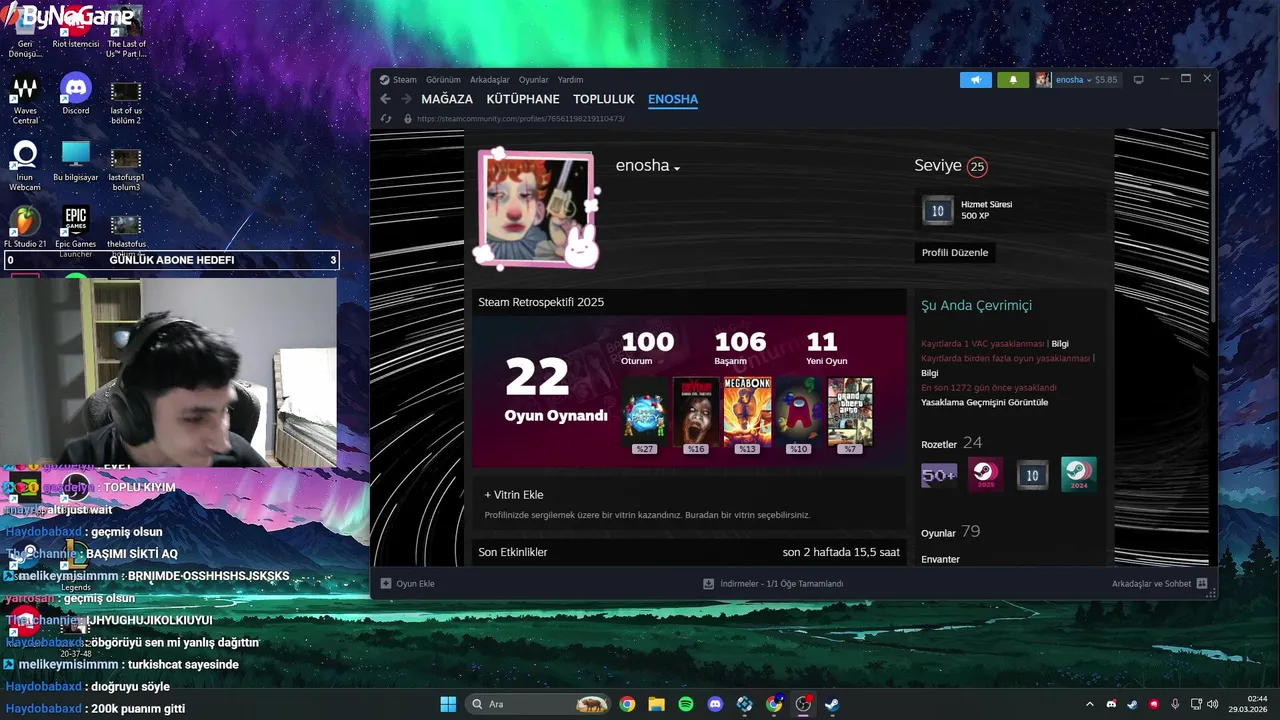Click the Megabonk game cover
The height and width of the screenshot is (720, 1280).
tap(747, 410)
